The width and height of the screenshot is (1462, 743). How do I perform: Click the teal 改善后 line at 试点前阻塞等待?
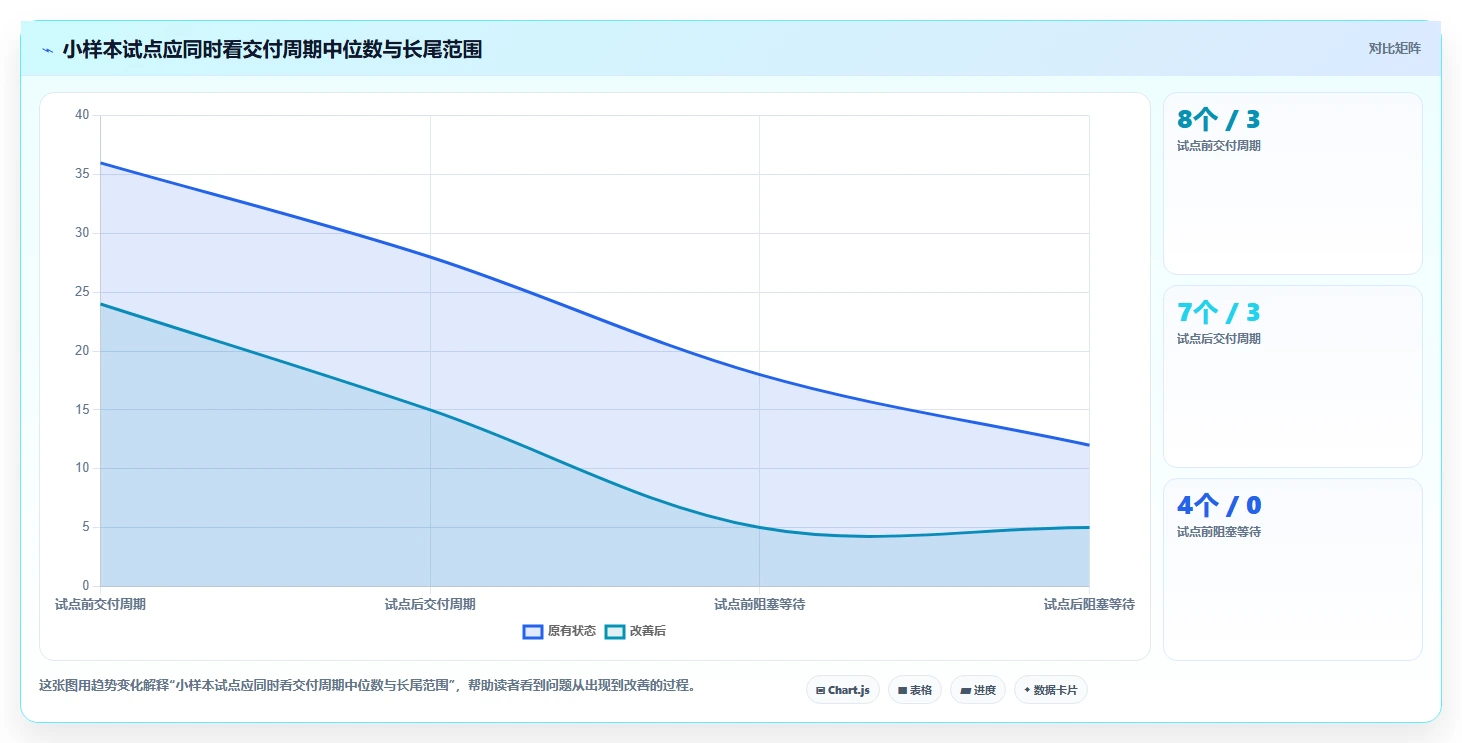pos(760,527)
